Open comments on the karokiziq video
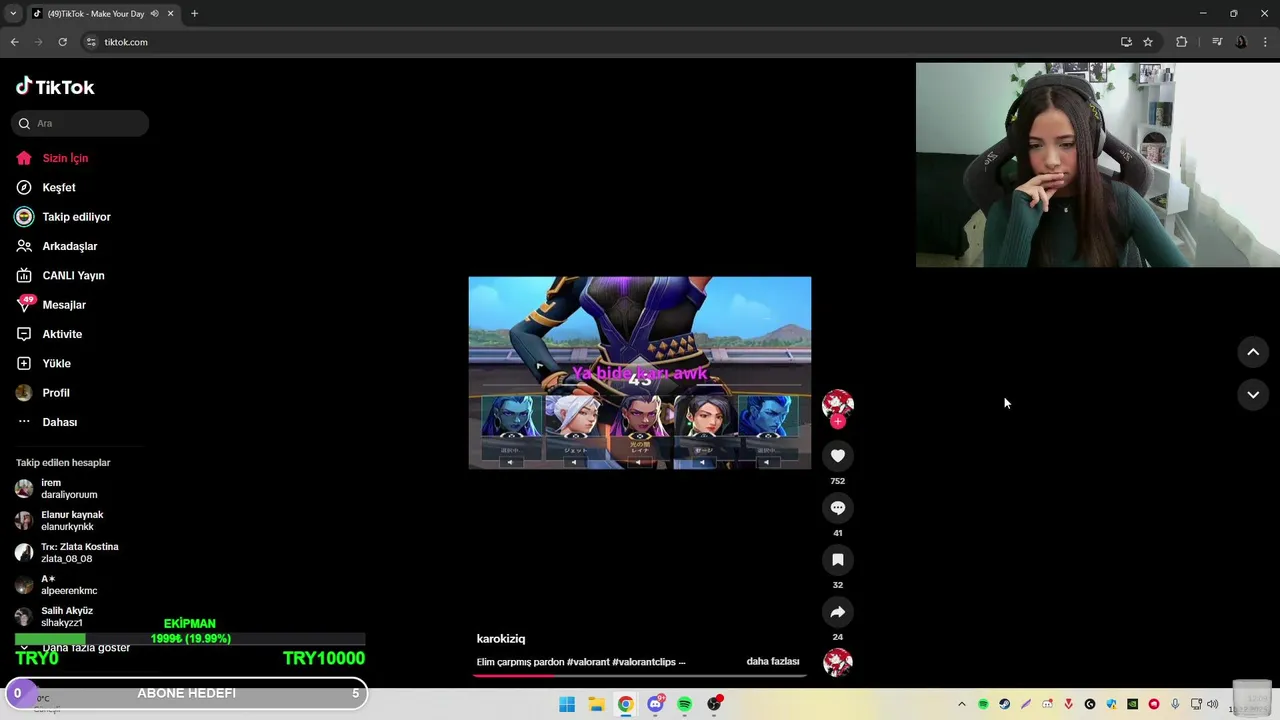The width and height of the screenshot is (1280, 720). [838, 508]
